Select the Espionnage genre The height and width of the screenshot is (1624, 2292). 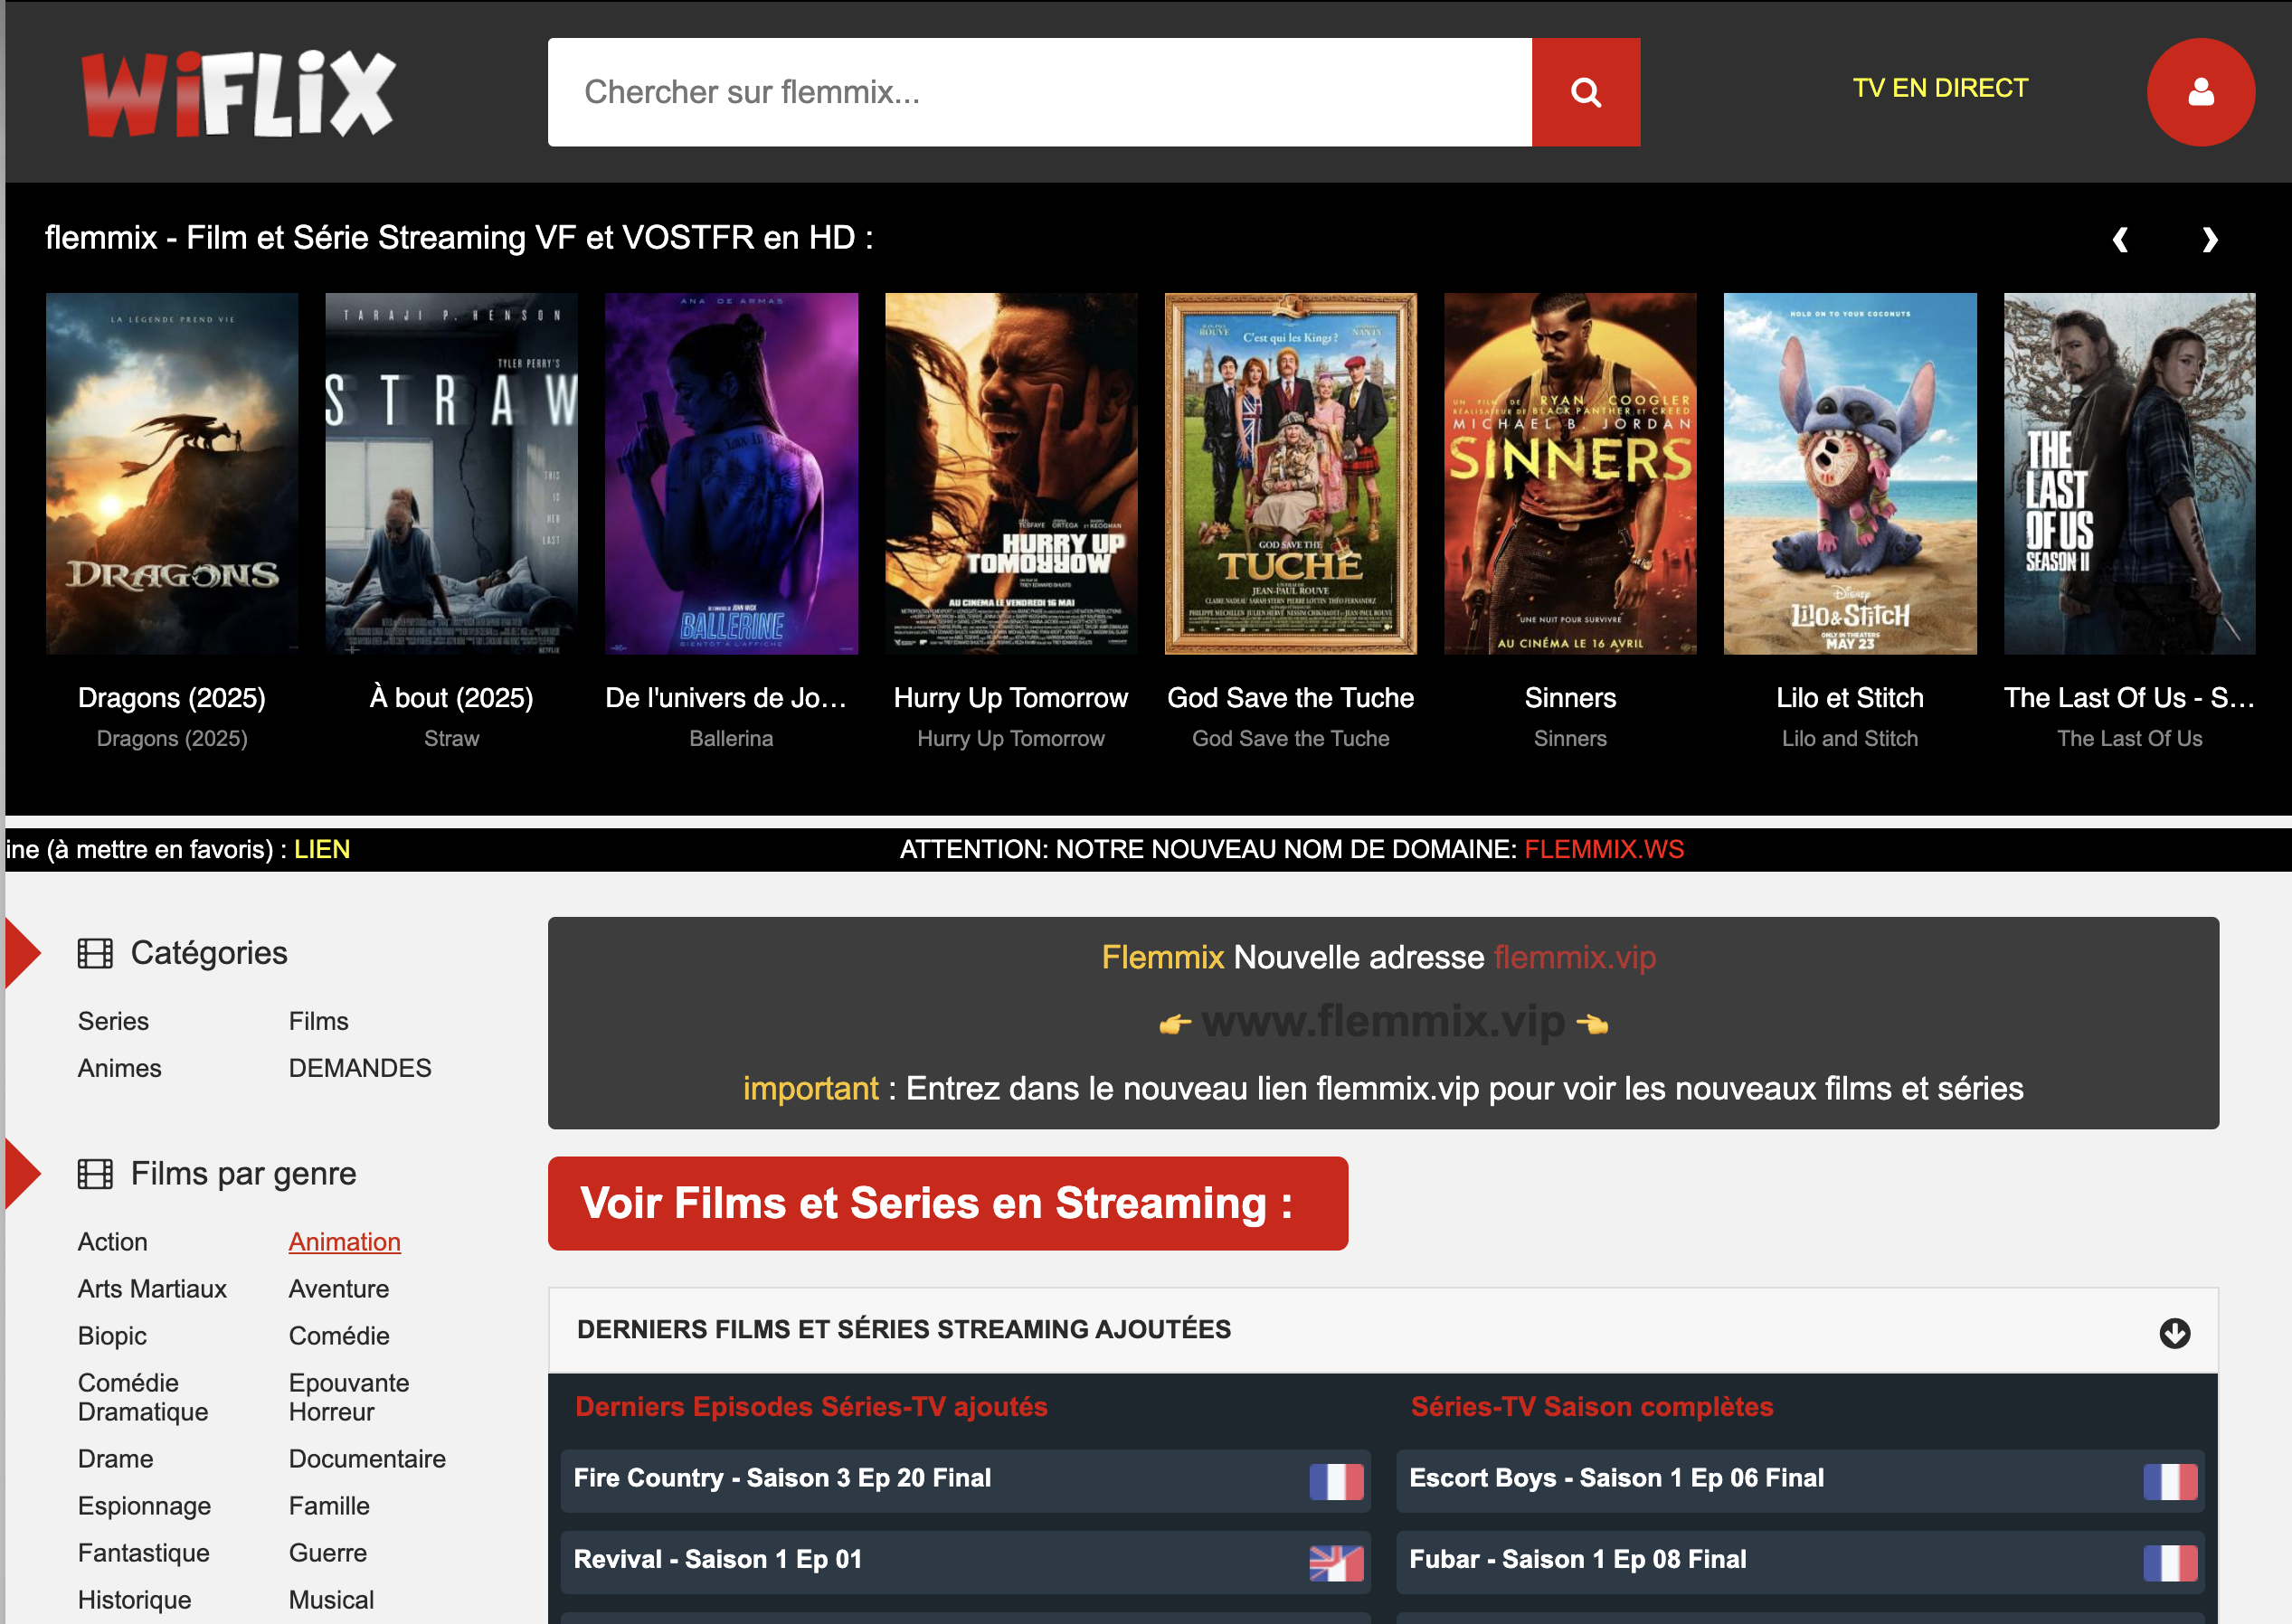[144, 1506]
